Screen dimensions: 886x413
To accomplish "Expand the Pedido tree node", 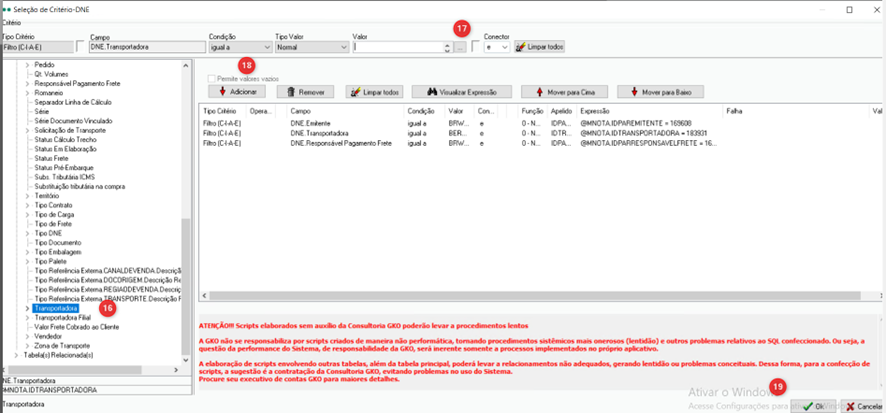I will (x=28, y=65).
